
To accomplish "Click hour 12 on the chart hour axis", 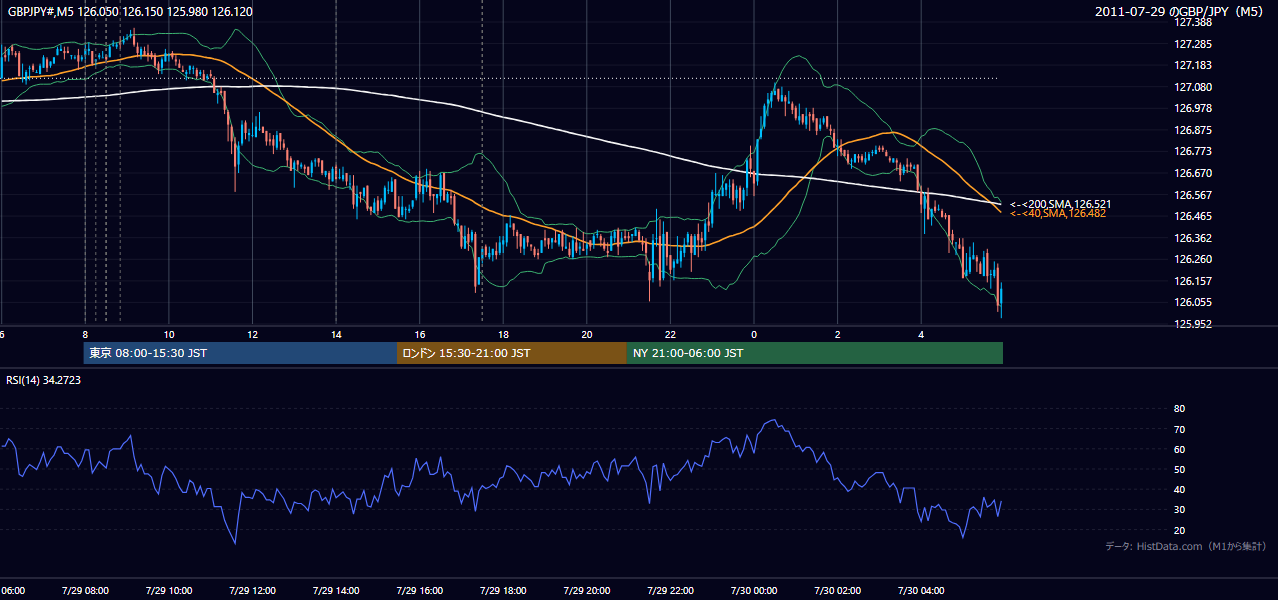I will [x=253, y=334].
